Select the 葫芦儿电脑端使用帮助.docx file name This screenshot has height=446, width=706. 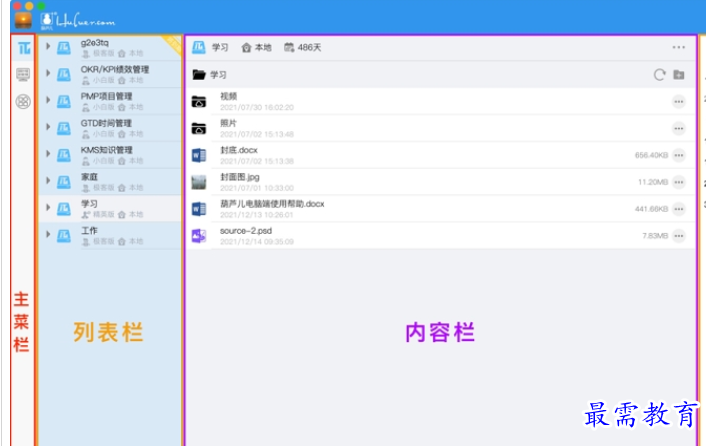tap(272, 204)
